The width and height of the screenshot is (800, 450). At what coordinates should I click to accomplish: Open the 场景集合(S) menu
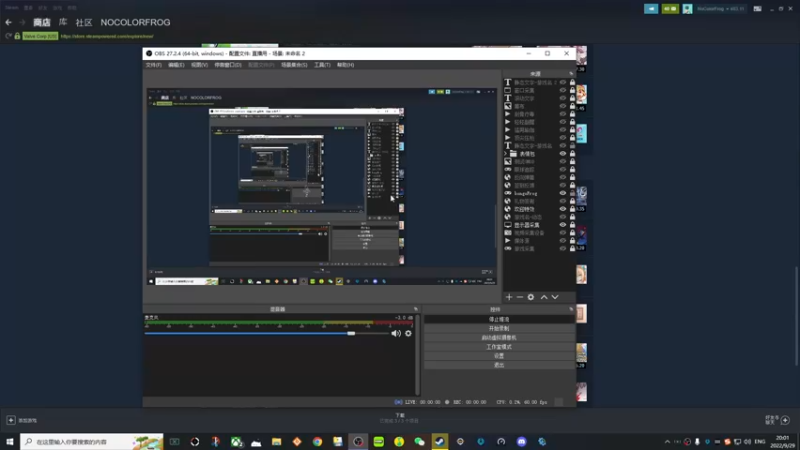pyautogui.click(x=294, y=65)
